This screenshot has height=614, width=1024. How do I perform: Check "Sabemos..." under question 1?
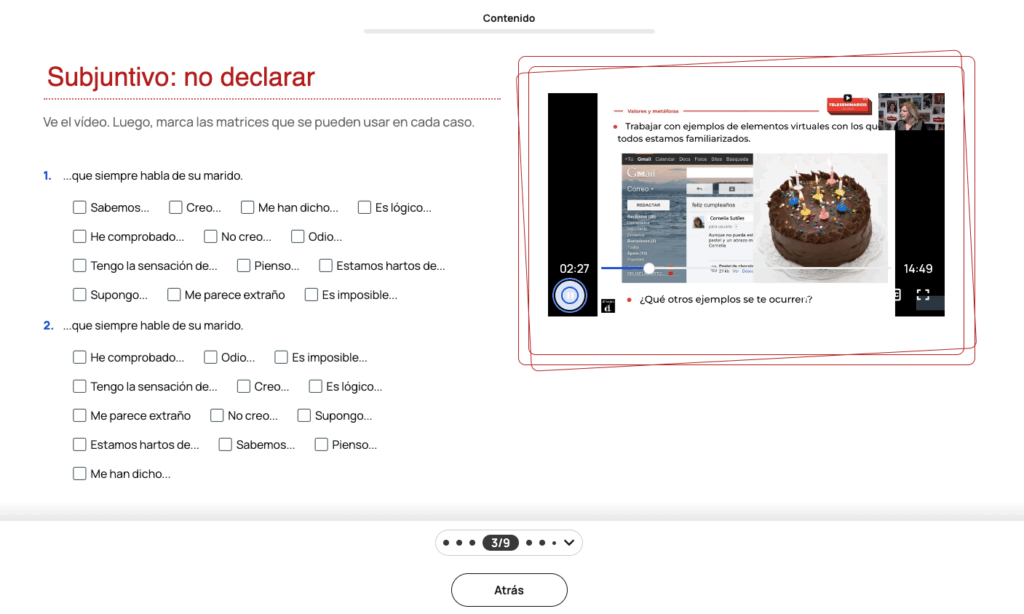79,208
